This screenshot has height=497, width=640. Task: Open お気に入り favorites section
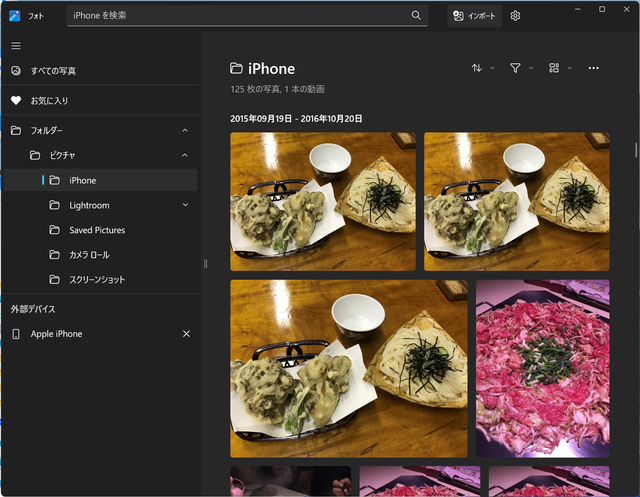(x=49, y=101)
